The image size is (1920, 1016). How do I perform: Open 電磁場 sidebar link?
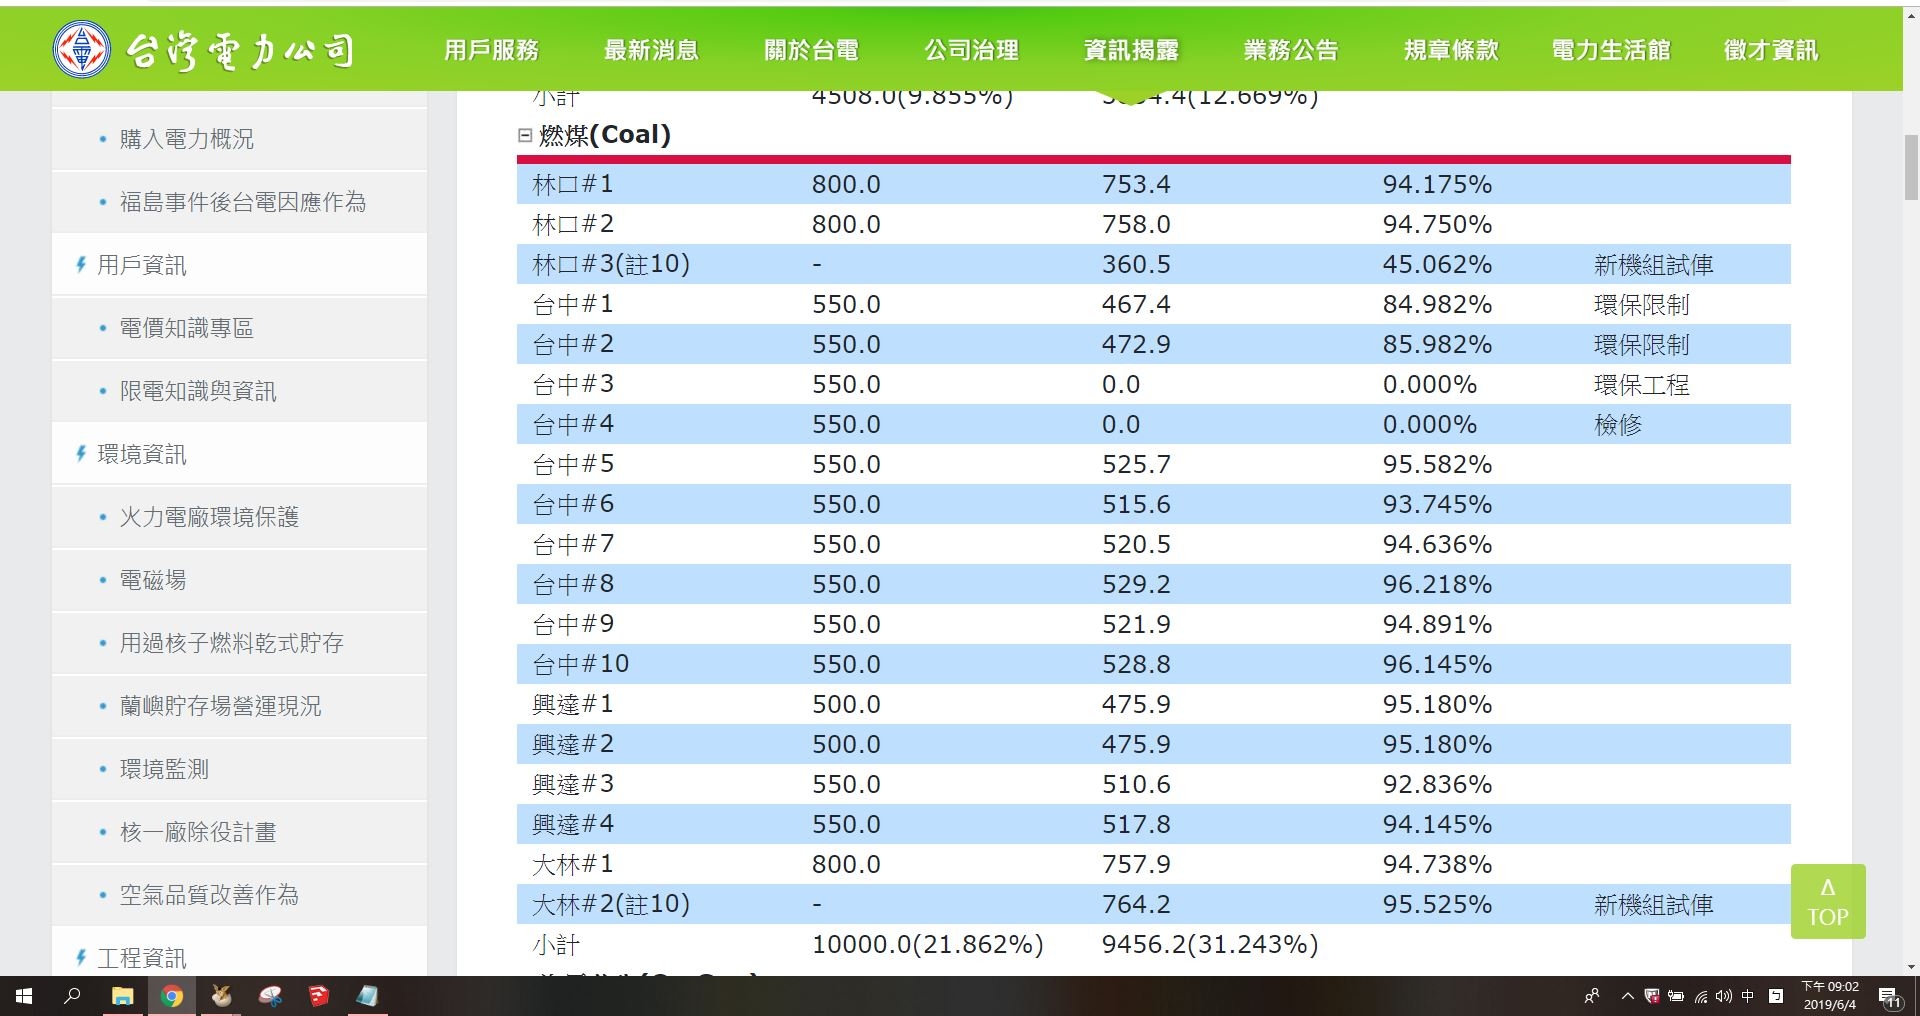click(153, 580)
